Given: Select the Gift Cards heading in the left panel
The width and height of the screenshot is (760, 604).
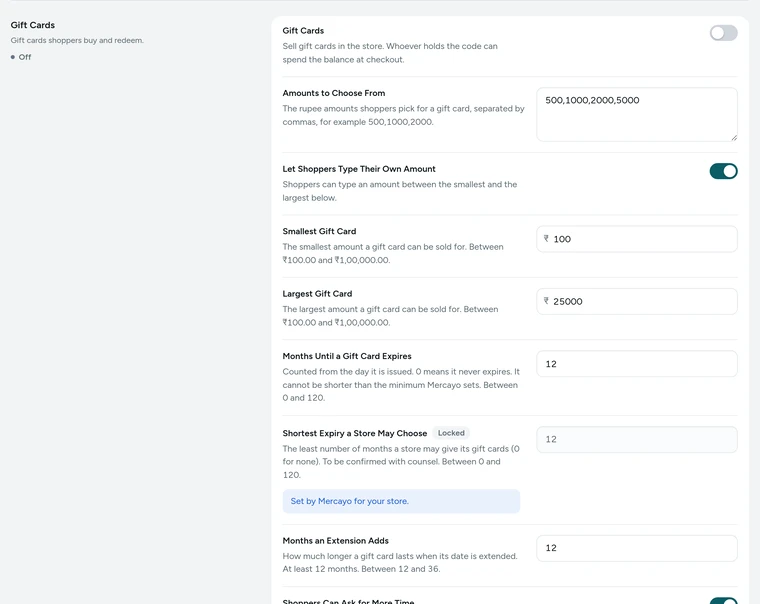Looking at the screenshot, I should pos(32,25).
